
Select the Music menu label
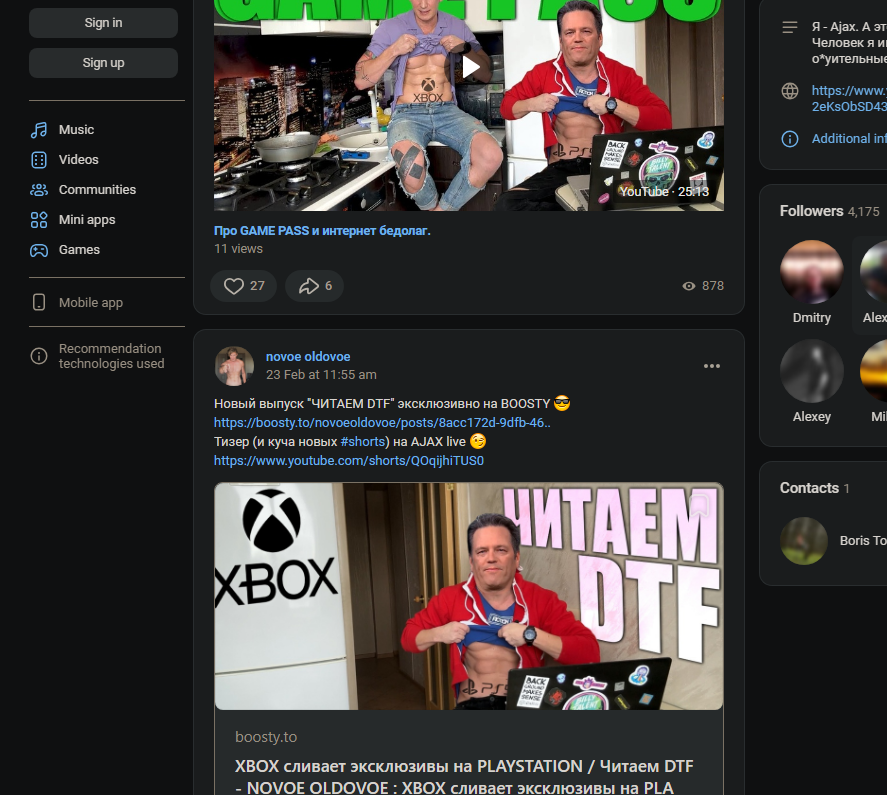76,130
